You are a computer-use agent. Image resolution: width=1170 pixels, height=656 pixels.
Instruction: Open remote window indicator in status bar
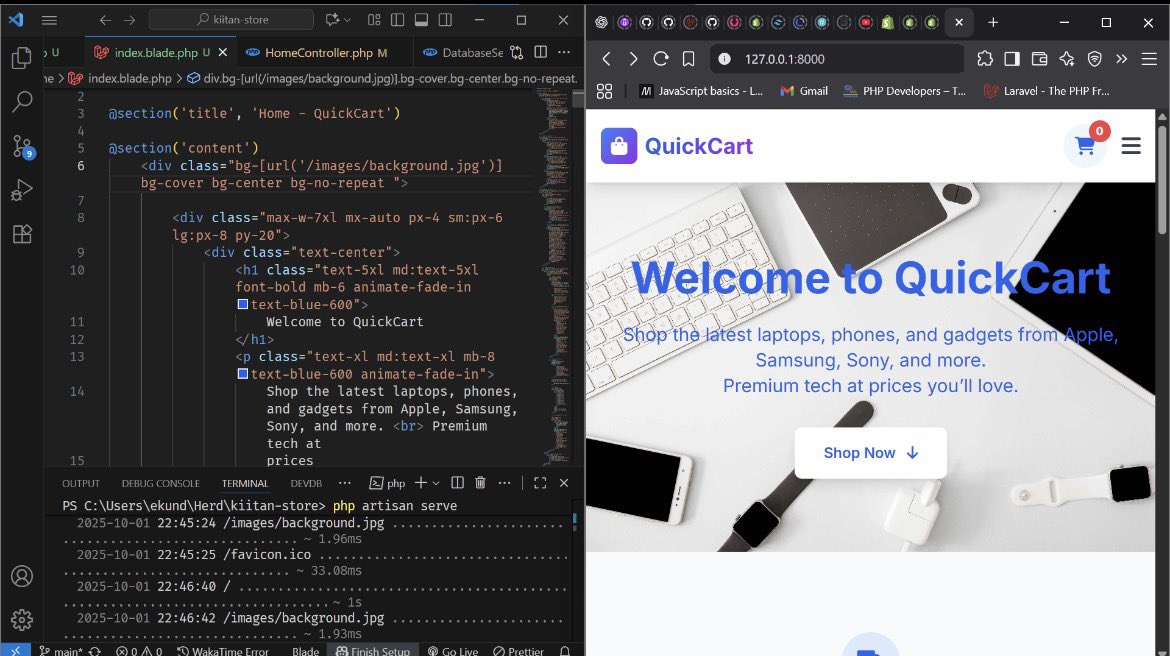[15, 650]
